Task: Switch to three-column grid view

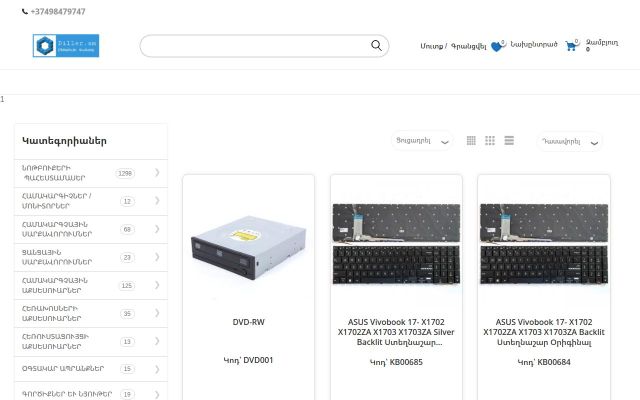Action: 490,140
